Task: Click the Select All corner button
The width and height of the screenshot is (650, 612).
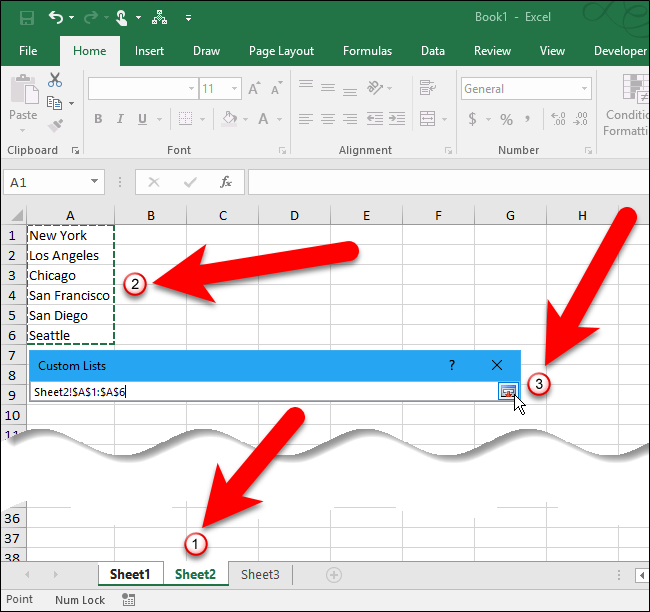Action: pos(16,215)
